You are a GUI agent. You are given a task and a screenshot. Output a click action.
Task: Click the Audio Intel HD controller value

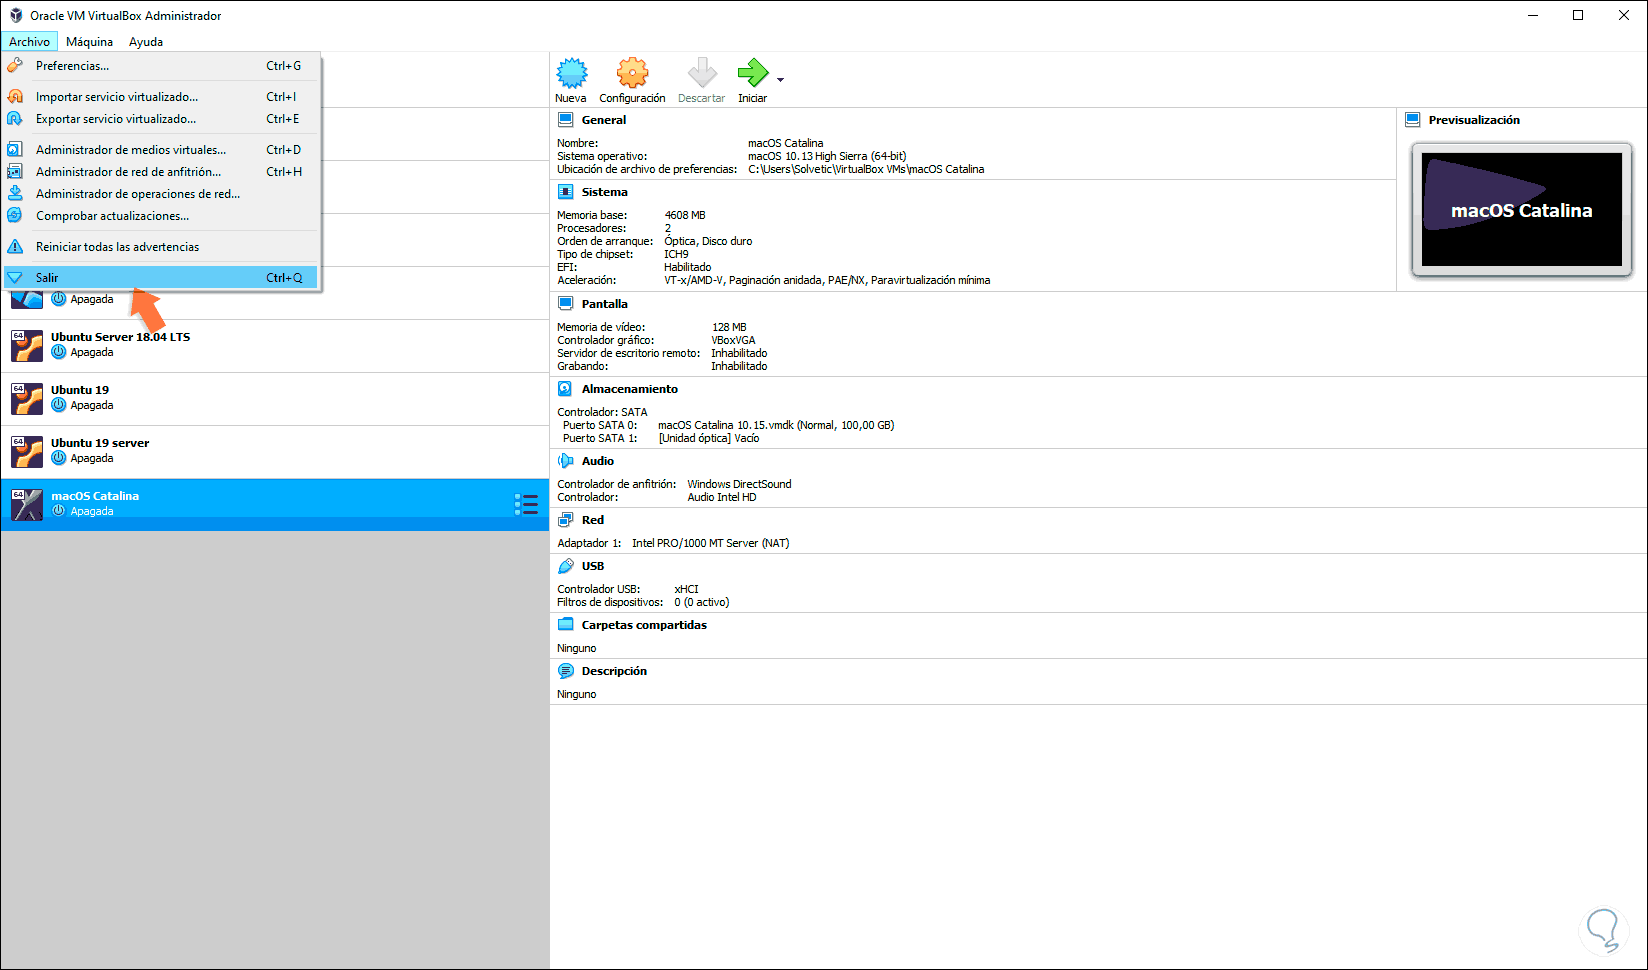(722, 497)
